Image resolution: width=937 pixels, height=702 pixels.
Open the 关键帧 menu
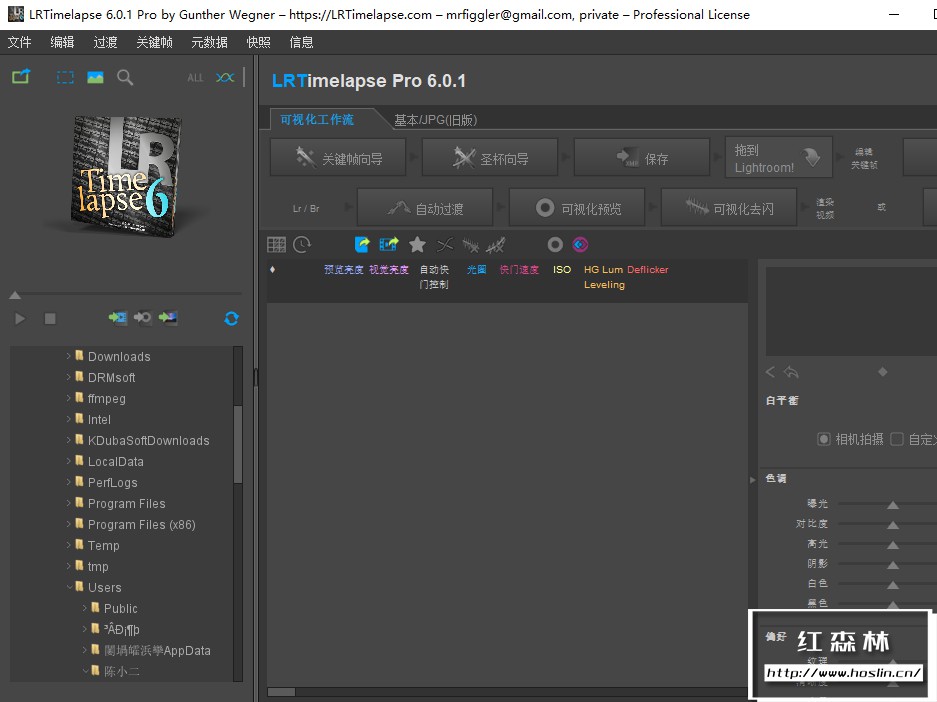[154, 42]
